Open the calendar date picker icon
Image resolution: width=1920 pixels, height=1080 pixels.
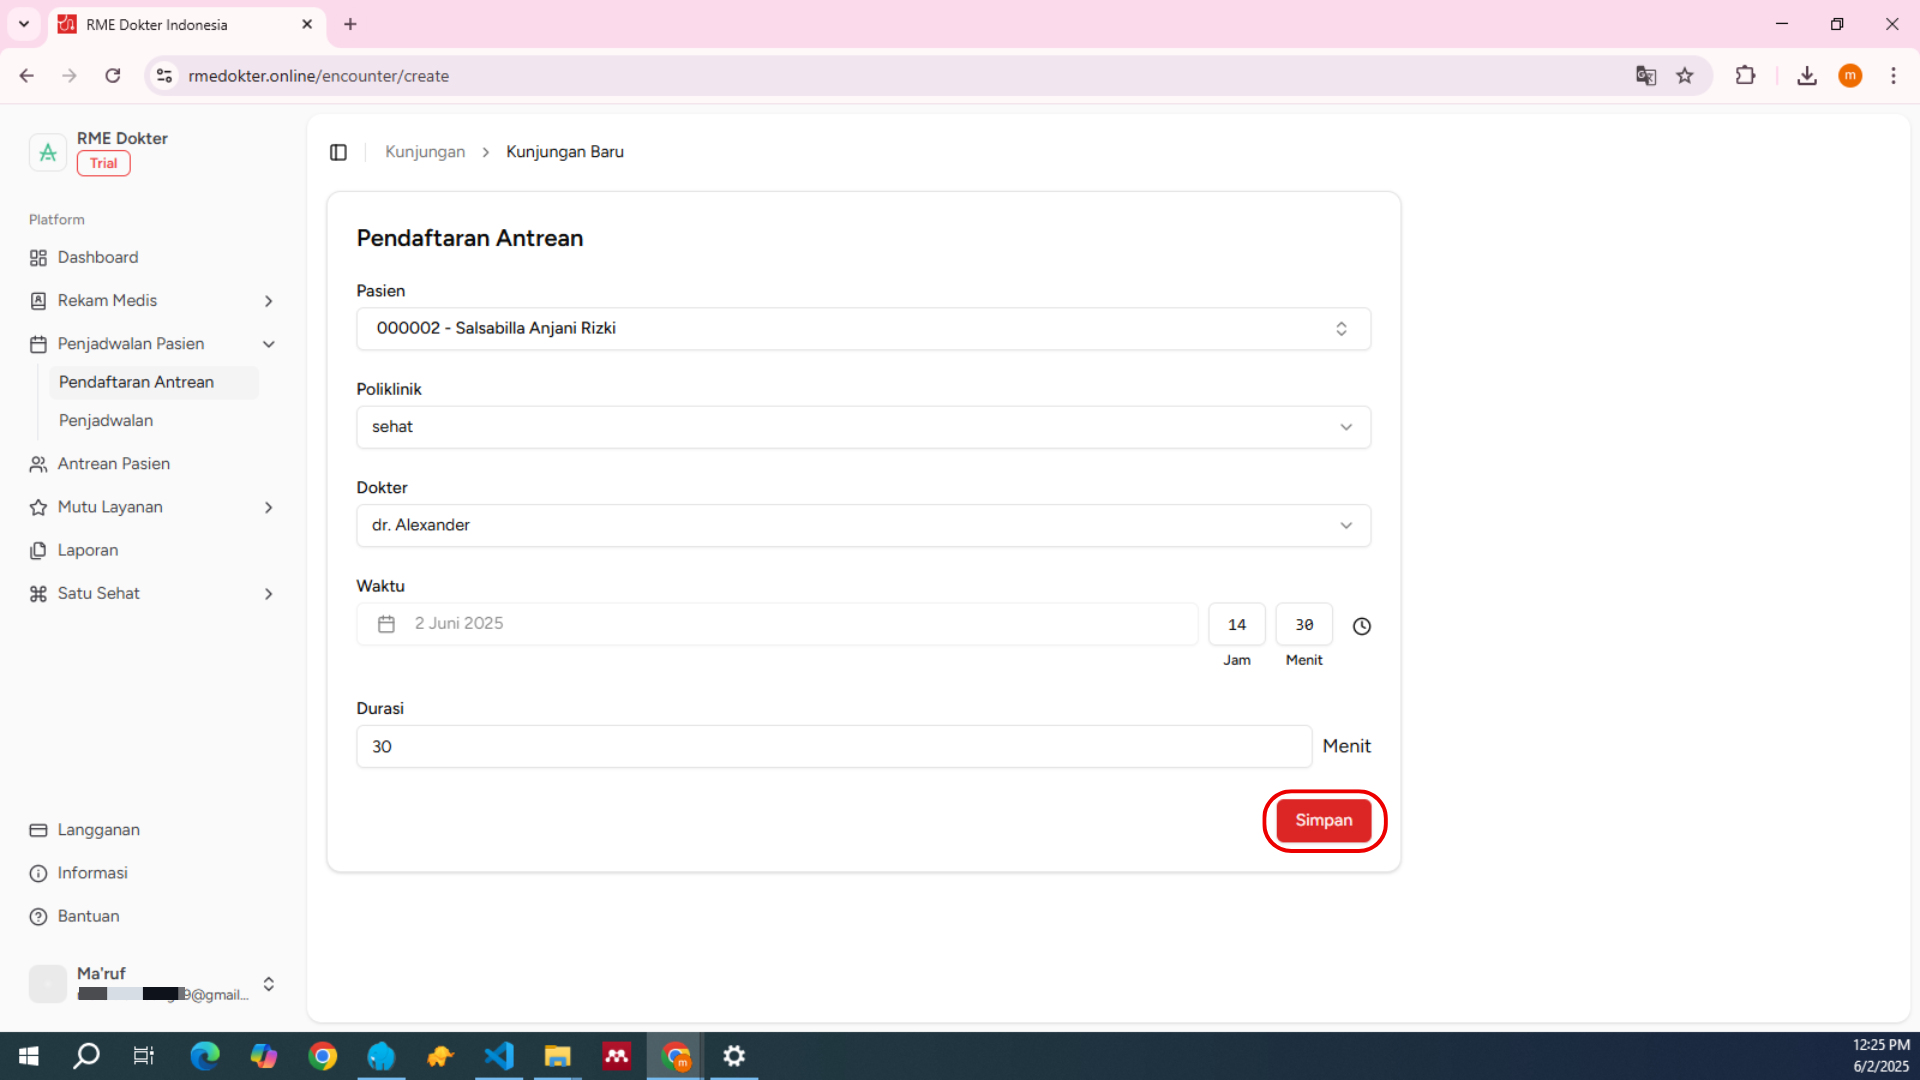click(387, 624)
